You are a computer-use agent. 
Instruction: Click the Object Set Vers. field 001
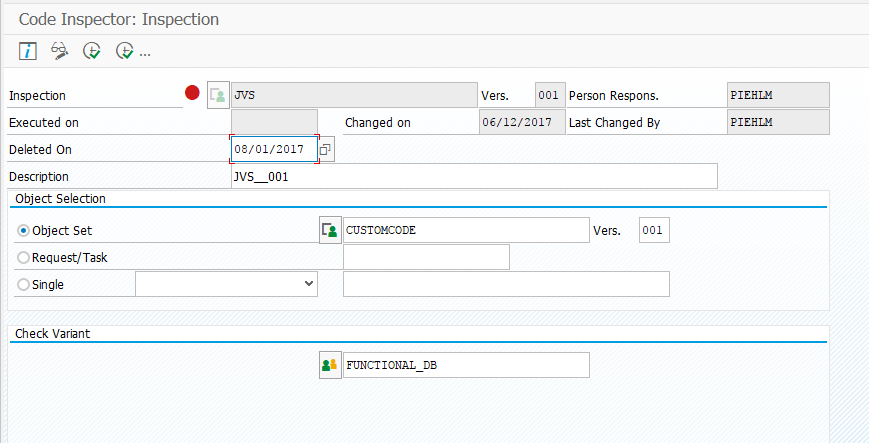tap(654, 230)
